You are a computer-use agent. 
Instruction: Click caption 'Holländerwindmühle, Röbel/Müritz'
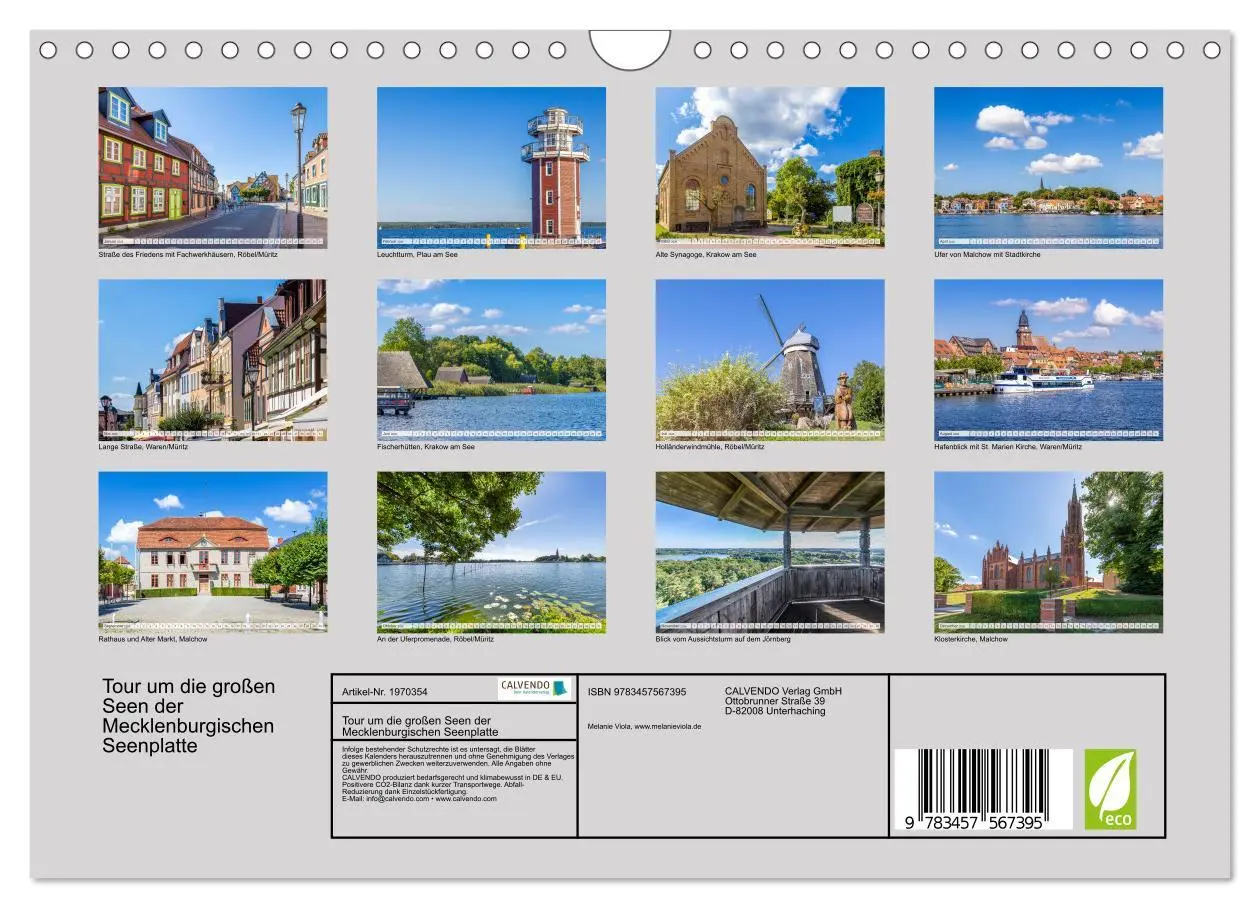[x=710, y=447]
